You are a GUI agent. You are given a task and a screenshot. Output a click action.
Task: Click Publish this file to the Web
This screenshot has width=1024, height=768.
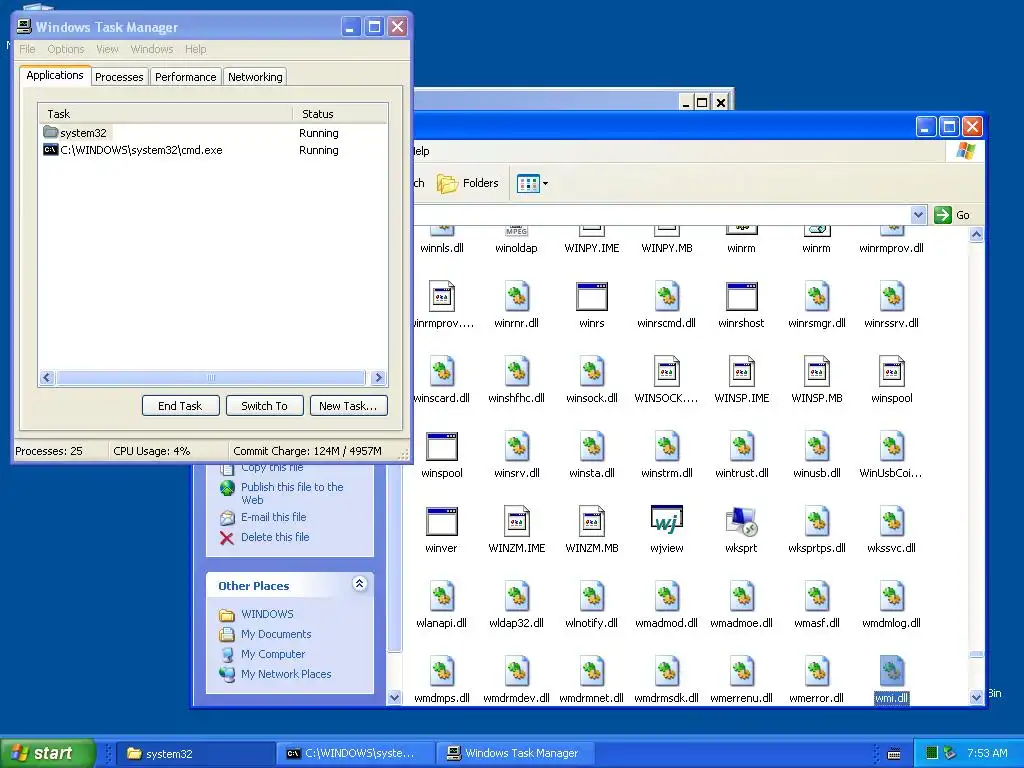coord(291,493)
